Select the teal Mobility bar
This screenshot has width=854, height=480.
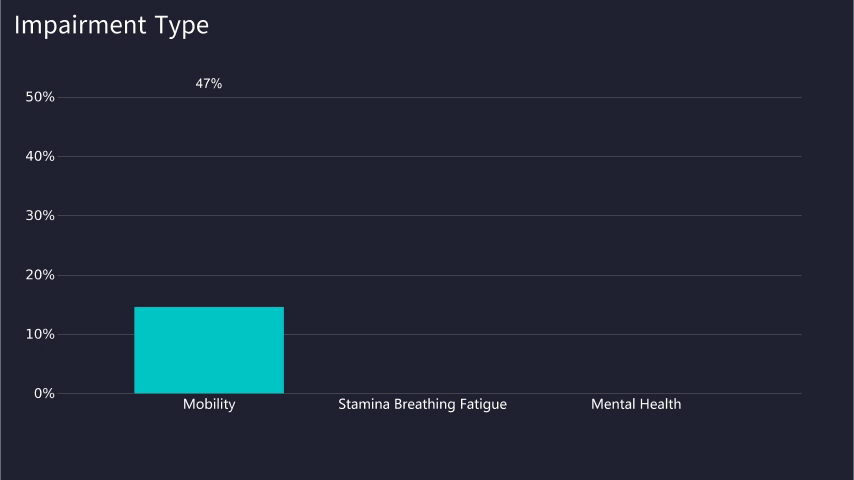pos(209,350)
